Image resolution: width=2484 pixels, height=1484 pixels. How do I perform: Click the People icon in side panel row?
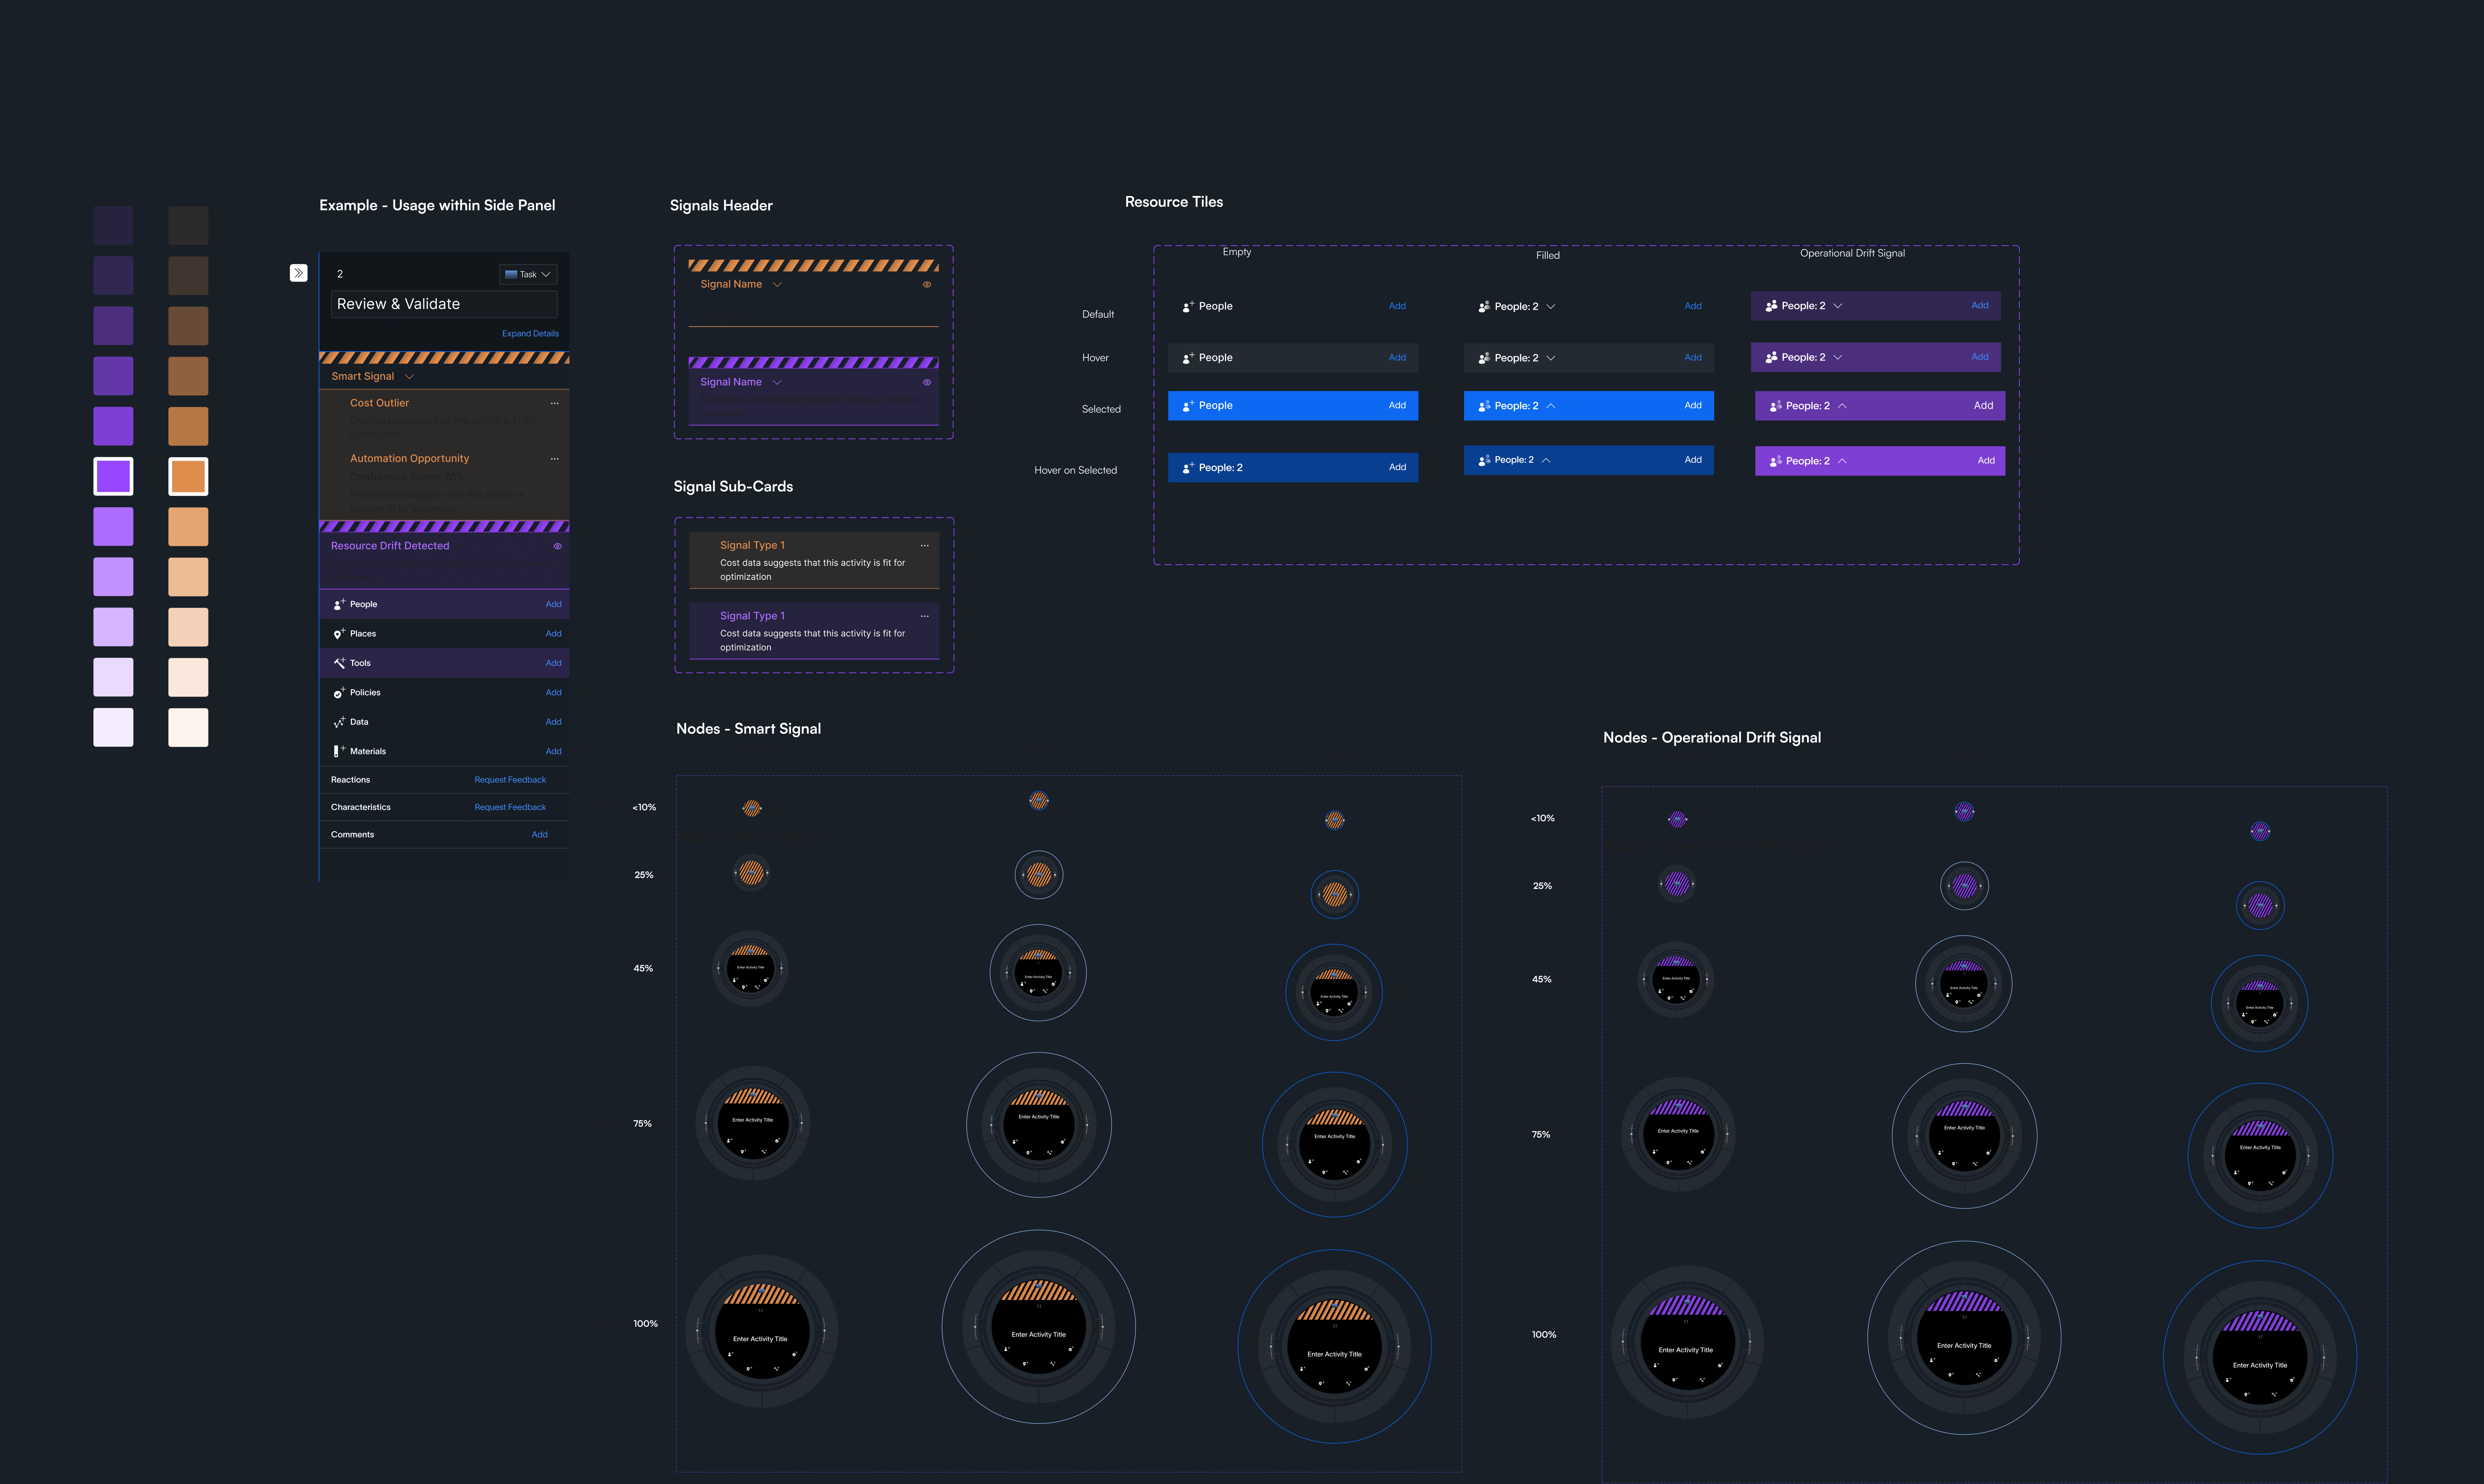point(339,604)
